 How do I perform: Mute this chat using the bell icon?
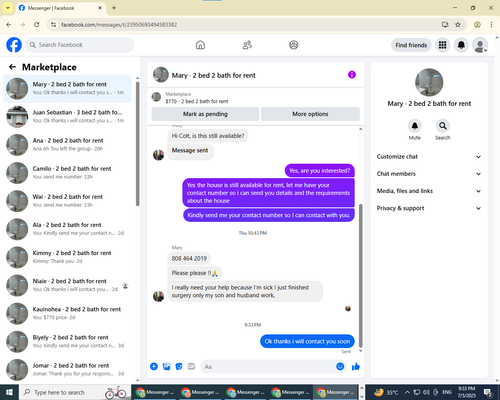tap(415, 126)
